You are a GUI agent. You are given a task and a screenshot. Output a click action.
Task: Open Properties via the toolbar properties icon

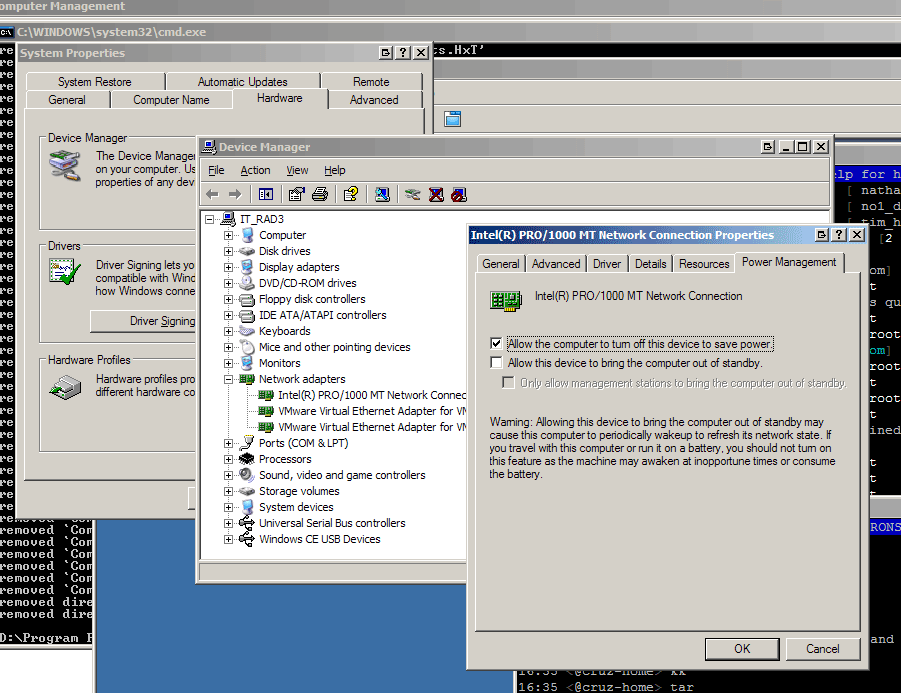coord(296,195)
